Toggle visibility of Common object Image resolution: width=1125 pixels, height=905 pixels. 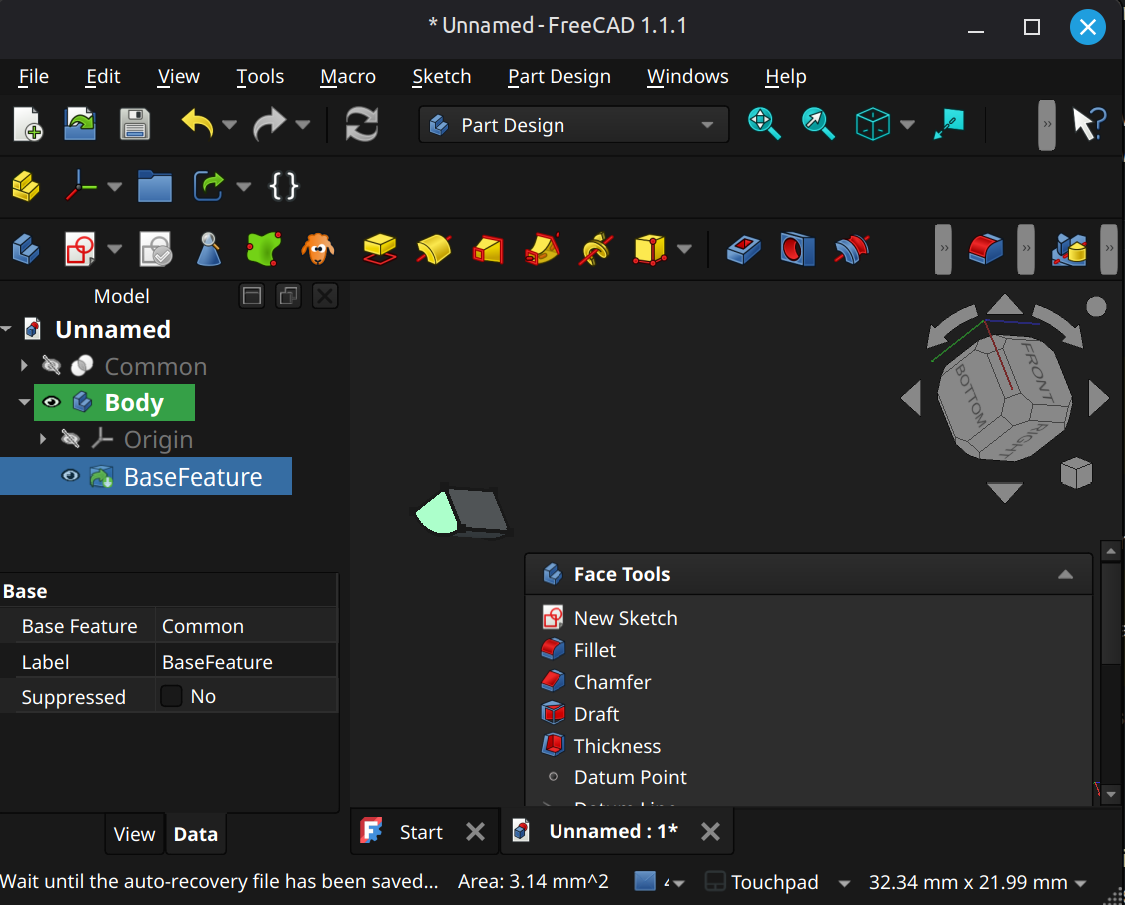coord(52,366)
